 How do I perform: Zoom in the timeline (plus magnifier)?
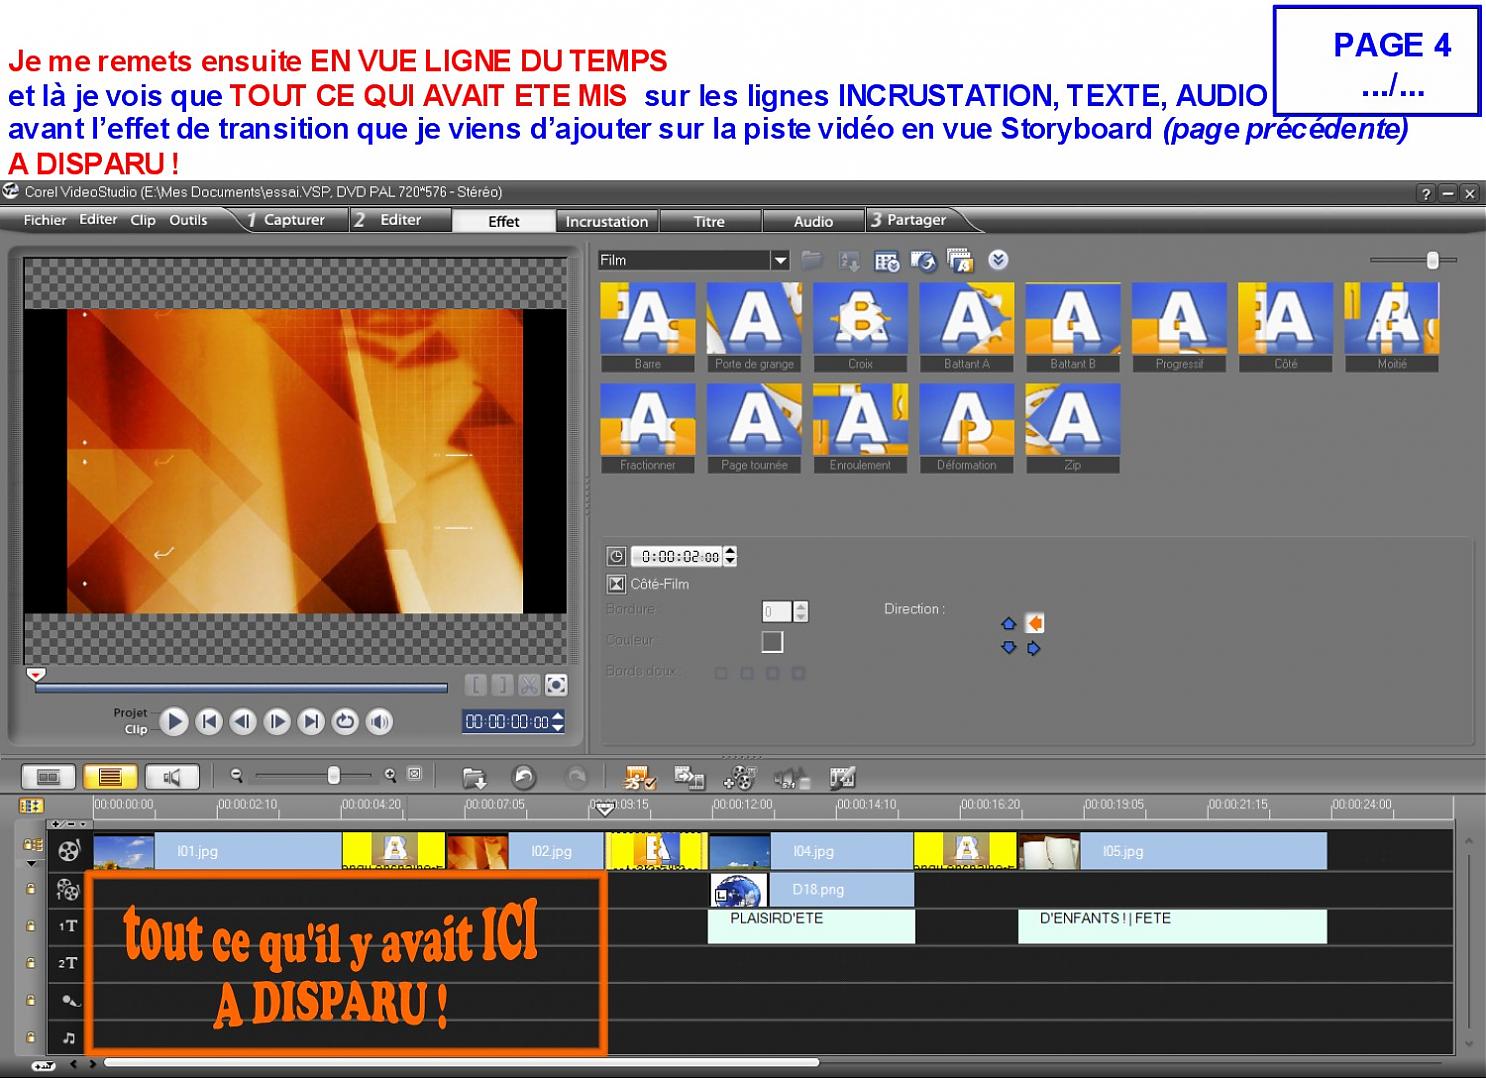click(390, 775)
